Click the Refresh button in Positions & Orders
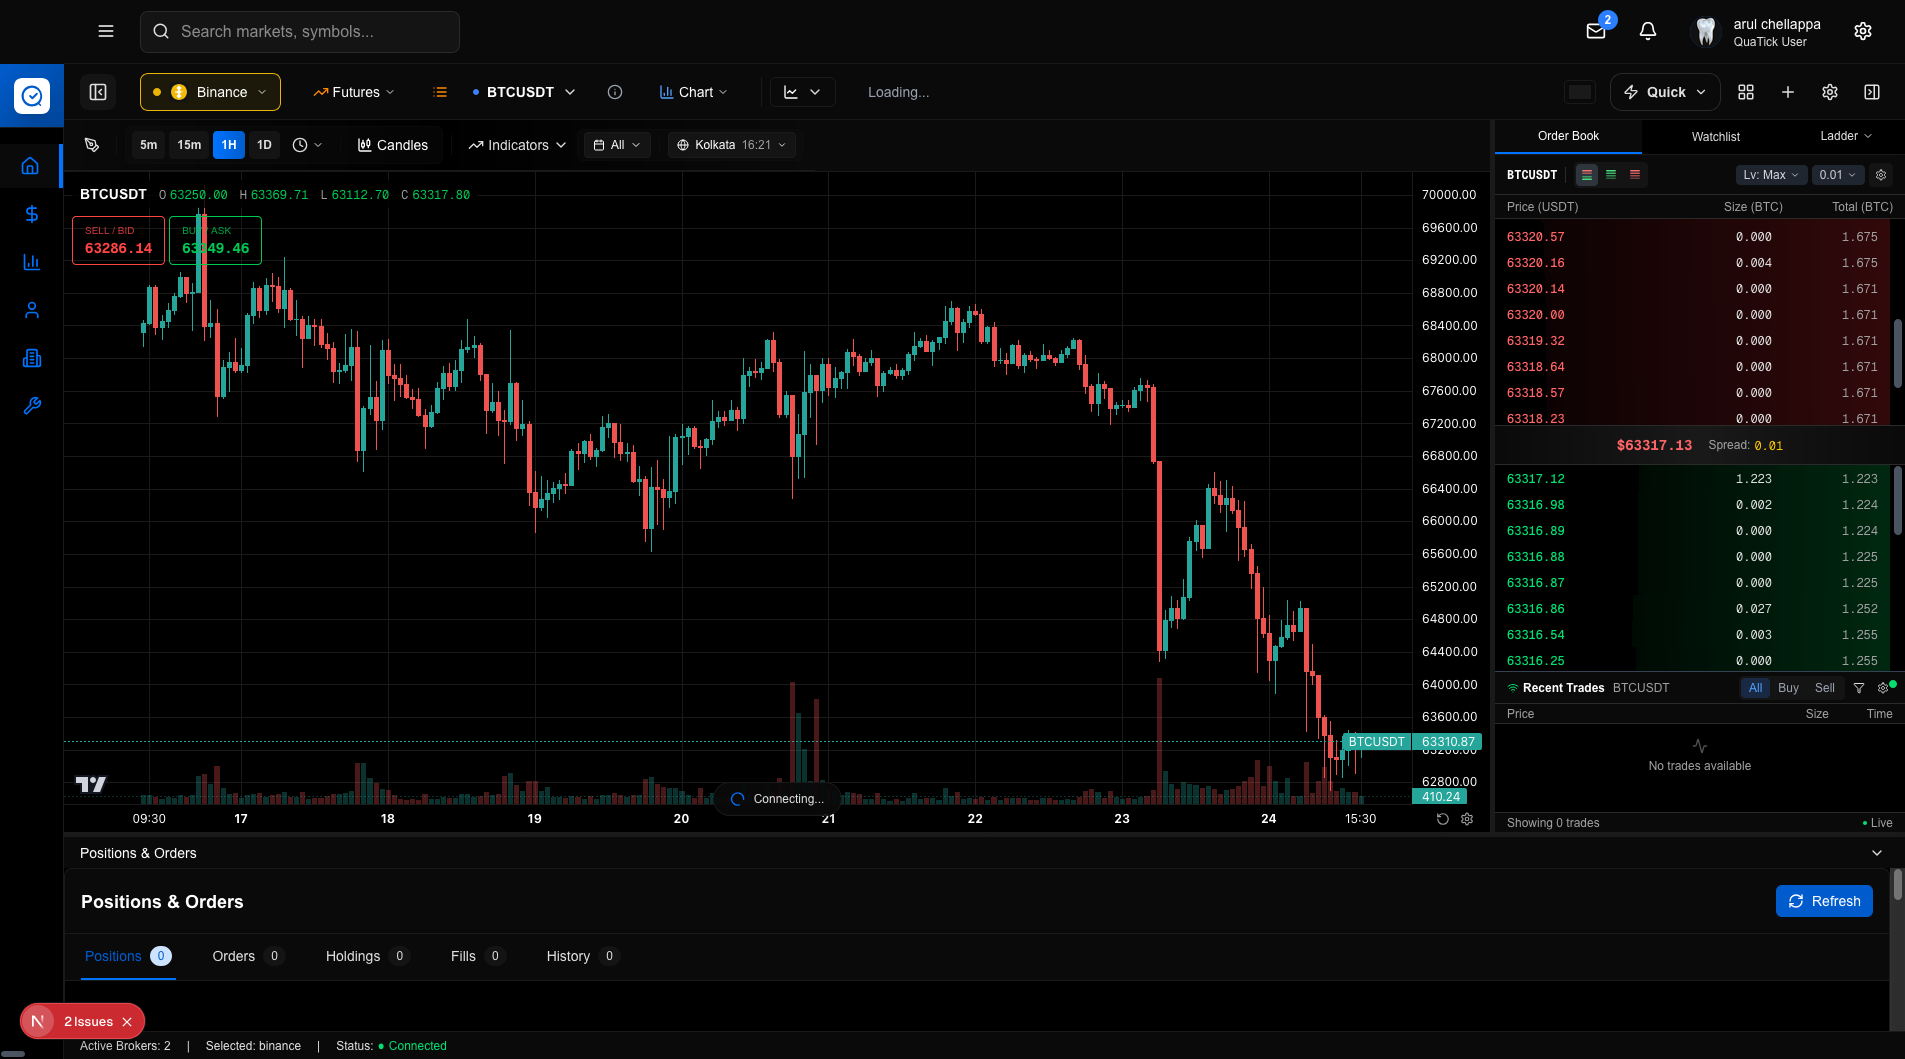 [x=1823, y=900]
